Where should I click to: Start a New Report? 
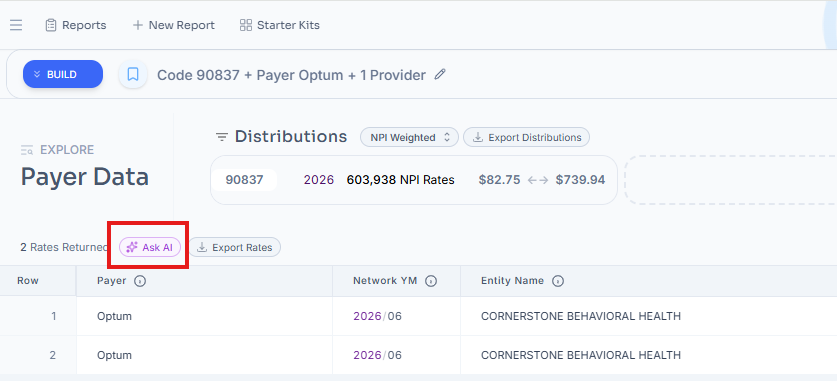pos(173,25)
